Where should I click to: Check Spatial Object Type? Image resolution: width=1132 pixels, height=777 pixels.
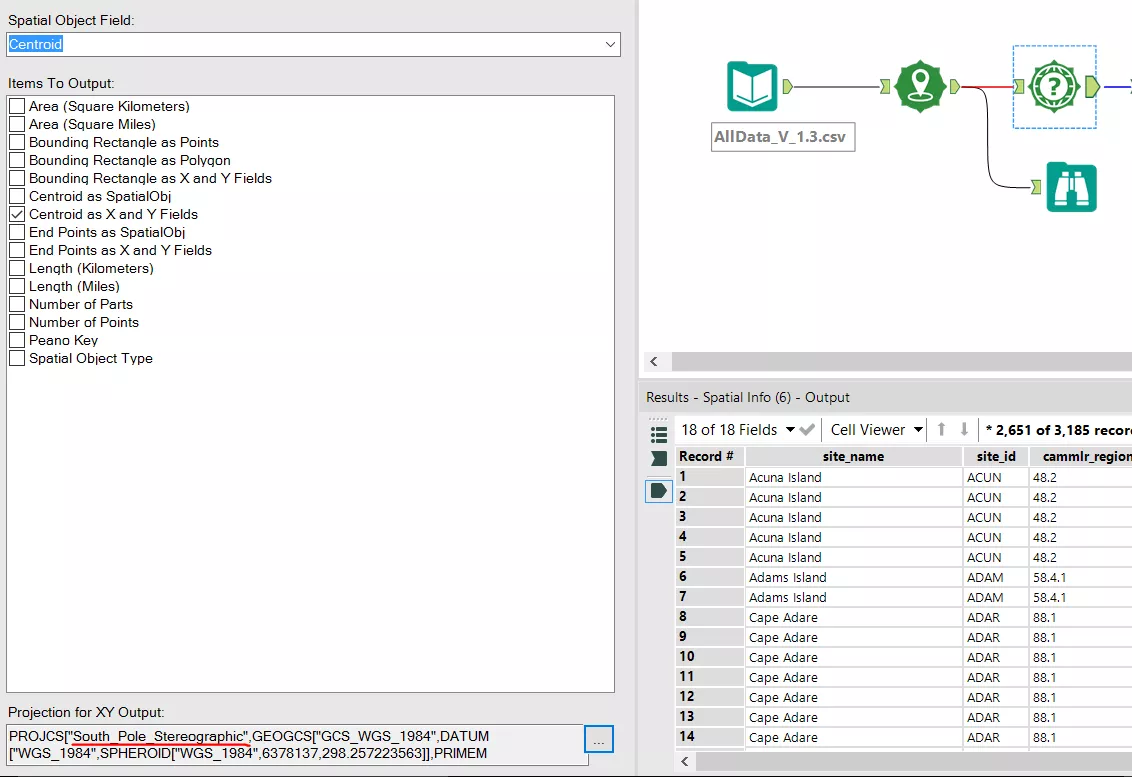[x=17, y=358]
